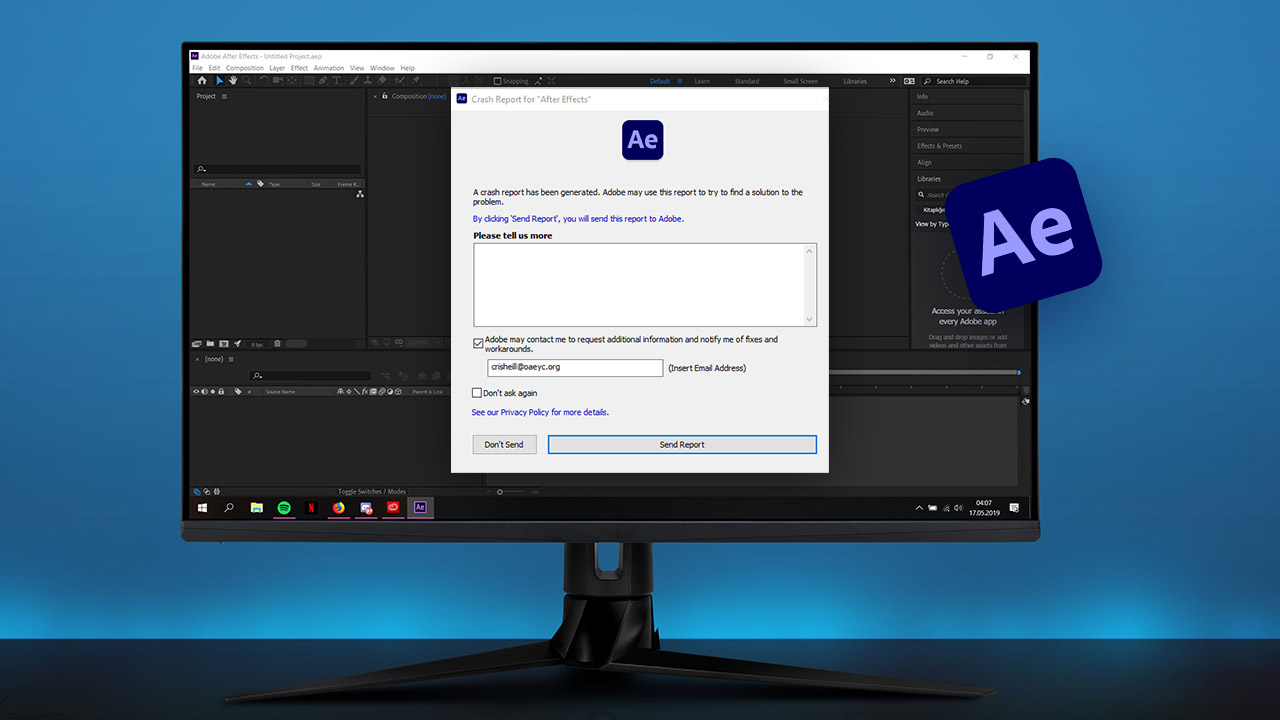The image size is (1280, 720).
Task: Open the Project search options magnifier
Action: 202,170
